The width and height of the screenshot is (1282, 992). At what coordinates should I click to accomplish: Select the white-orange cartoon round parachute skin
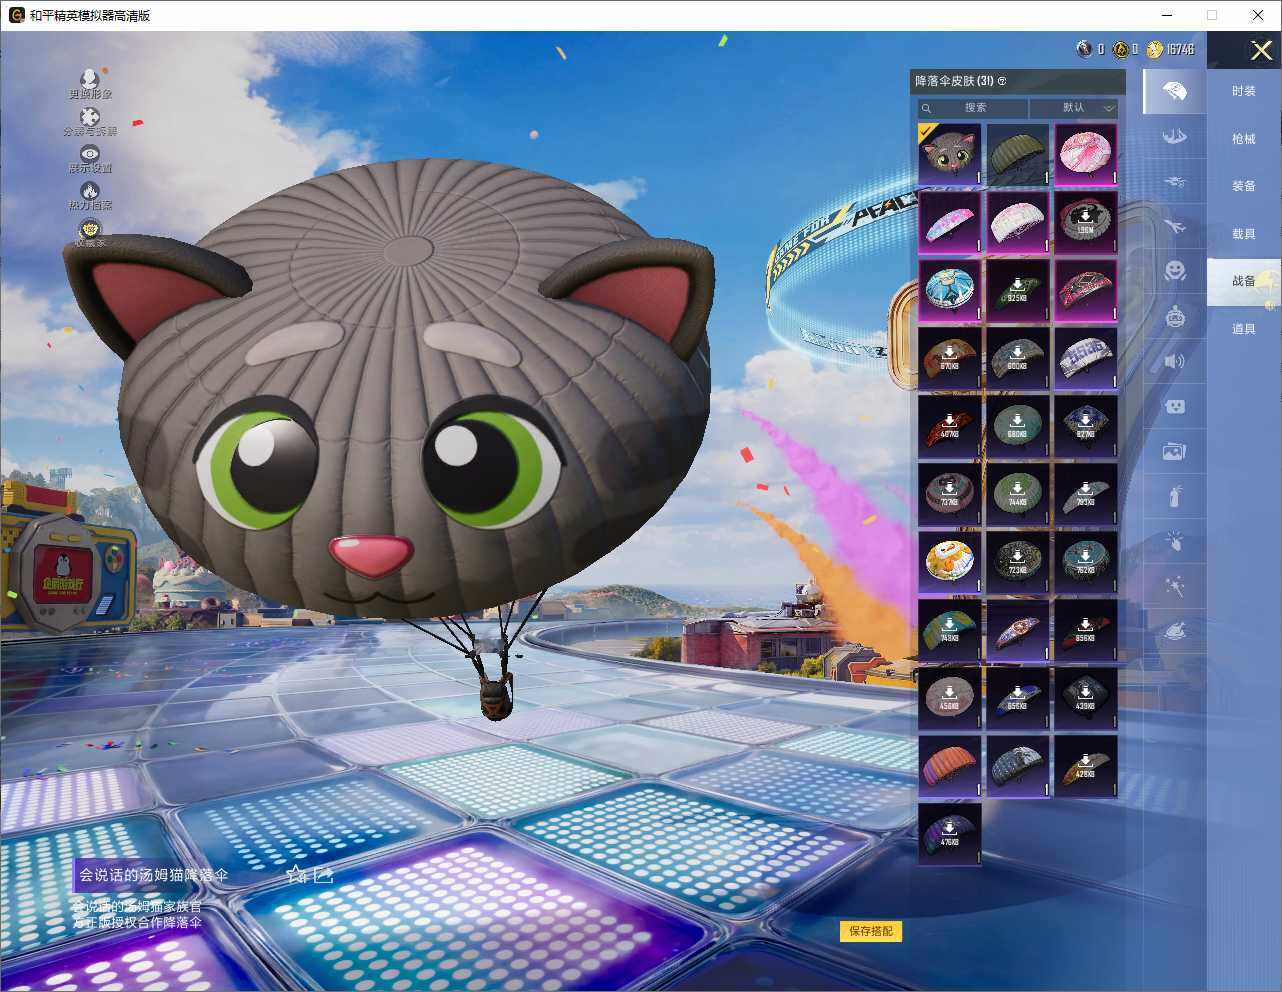coord(950,563)
